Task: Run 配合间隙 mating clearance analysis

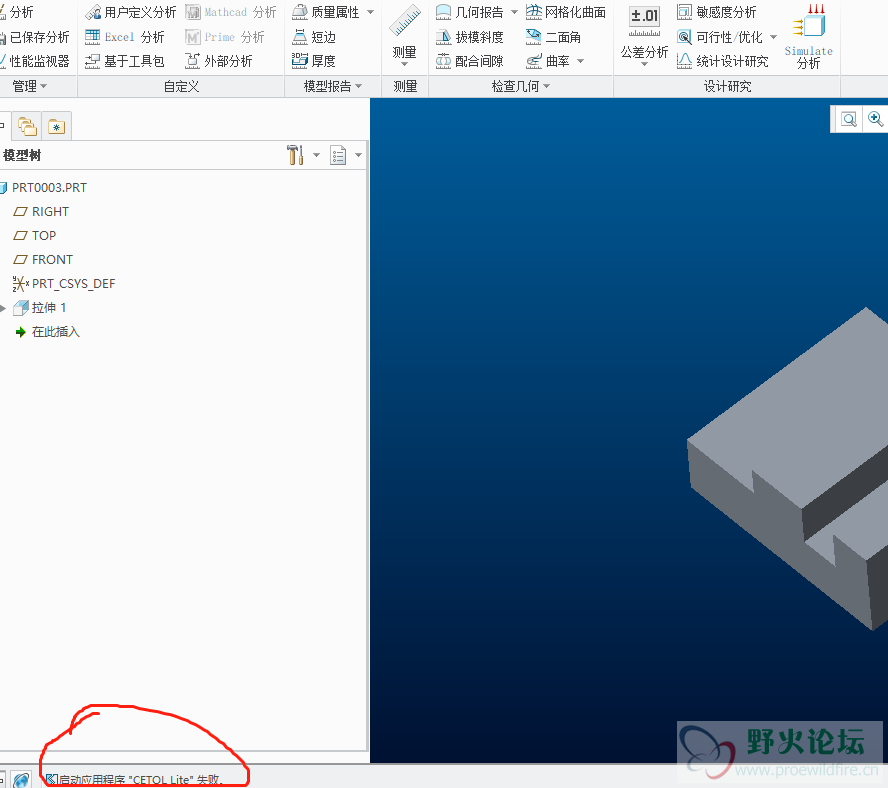Action: pyautogui.click(x=469, y=61)
